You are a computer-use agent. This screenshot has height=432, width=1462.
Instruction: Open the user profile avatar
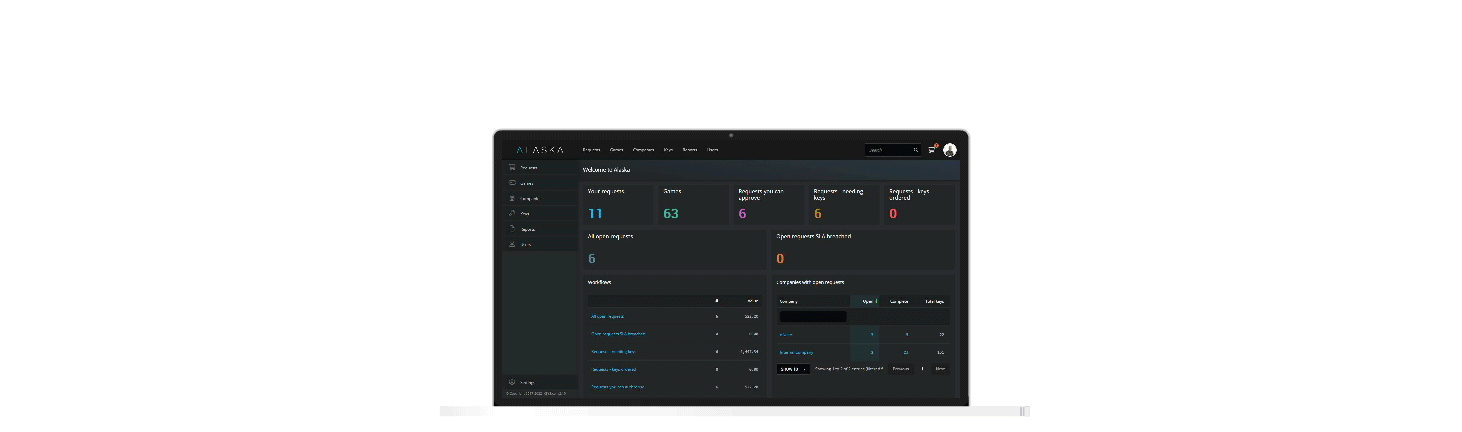pyautogui.click(x=949, y=150)
